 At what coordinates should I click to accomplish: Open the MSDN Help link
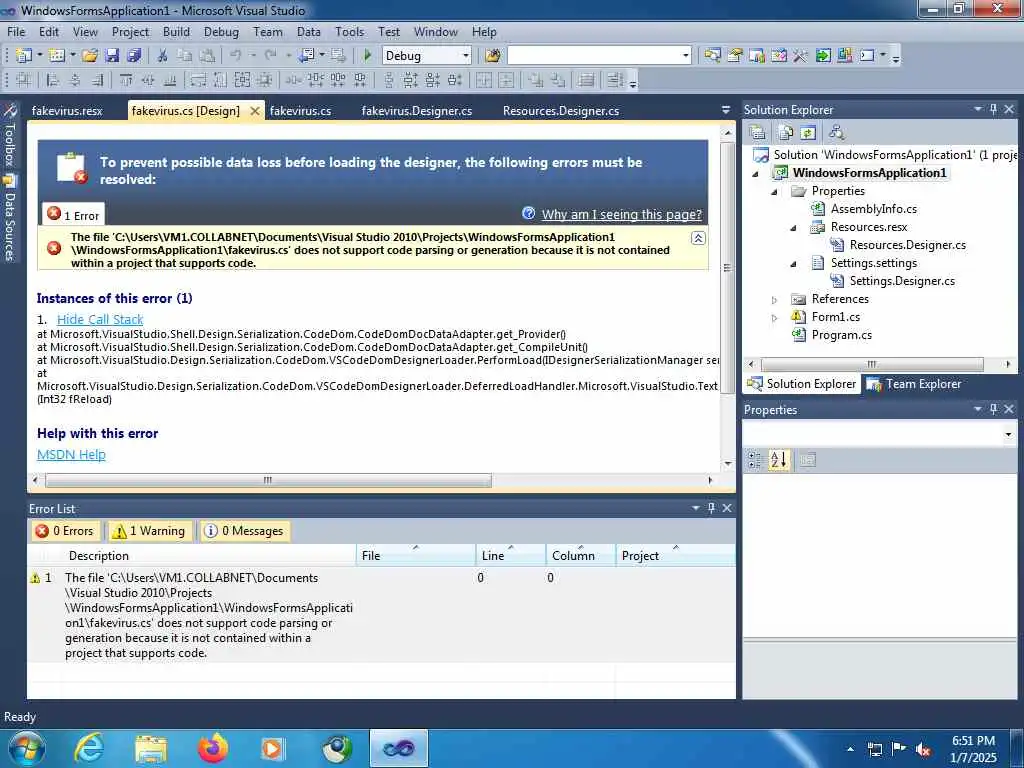click(71, 455)
